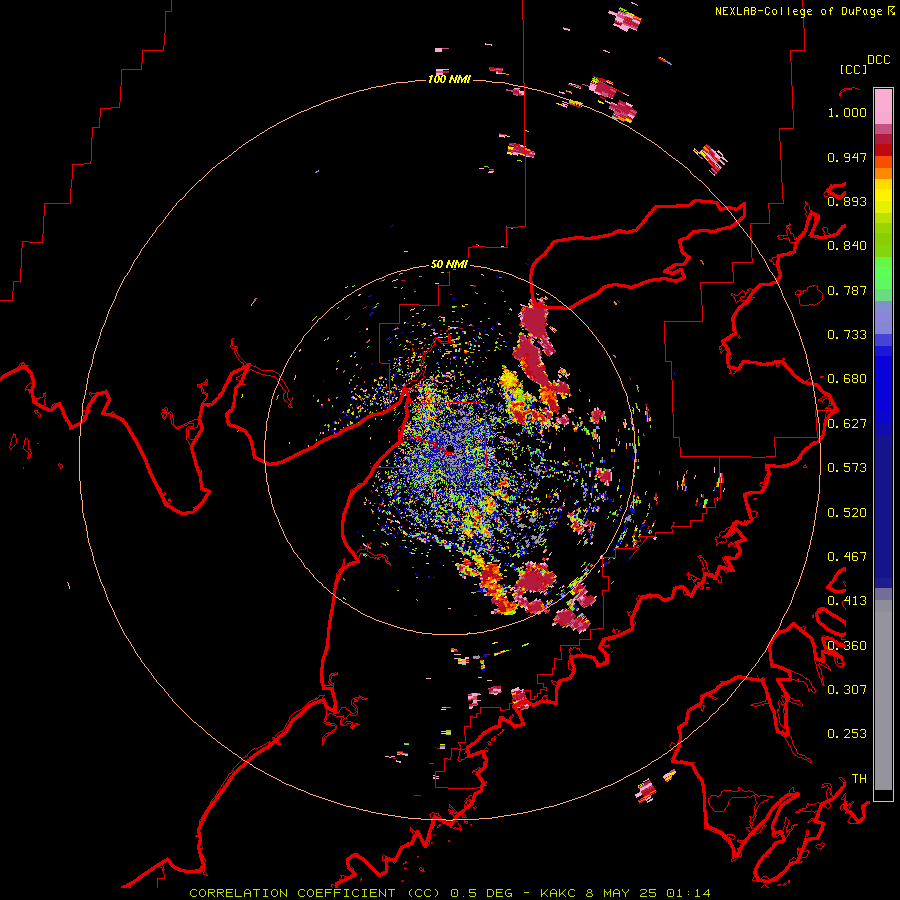Click the 0.680 legend value
The width and height of the screenshot is (900, 900).
click(x=847, y=379)
